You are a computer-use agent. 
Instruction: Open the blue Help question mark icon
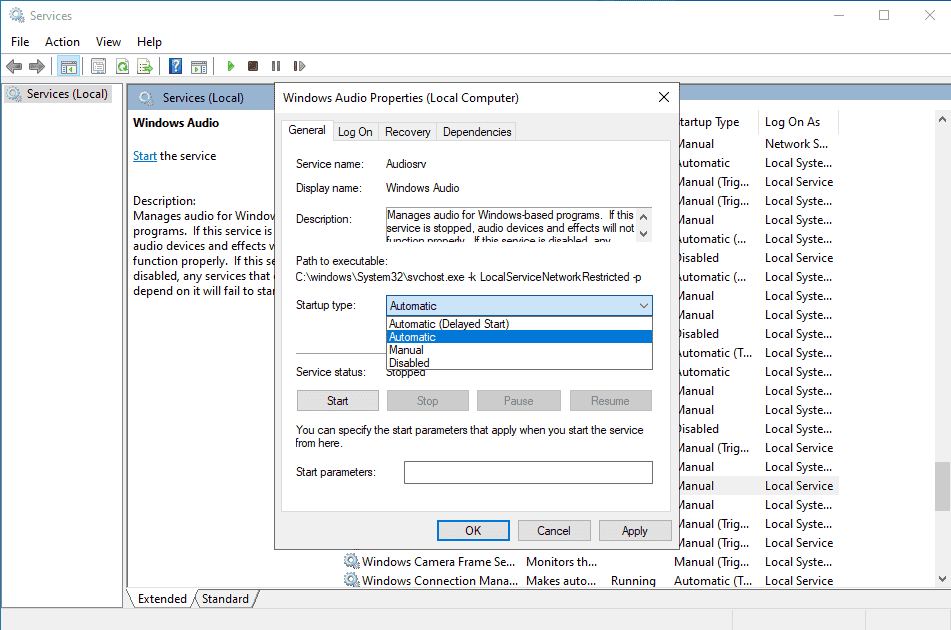[175, 66]
